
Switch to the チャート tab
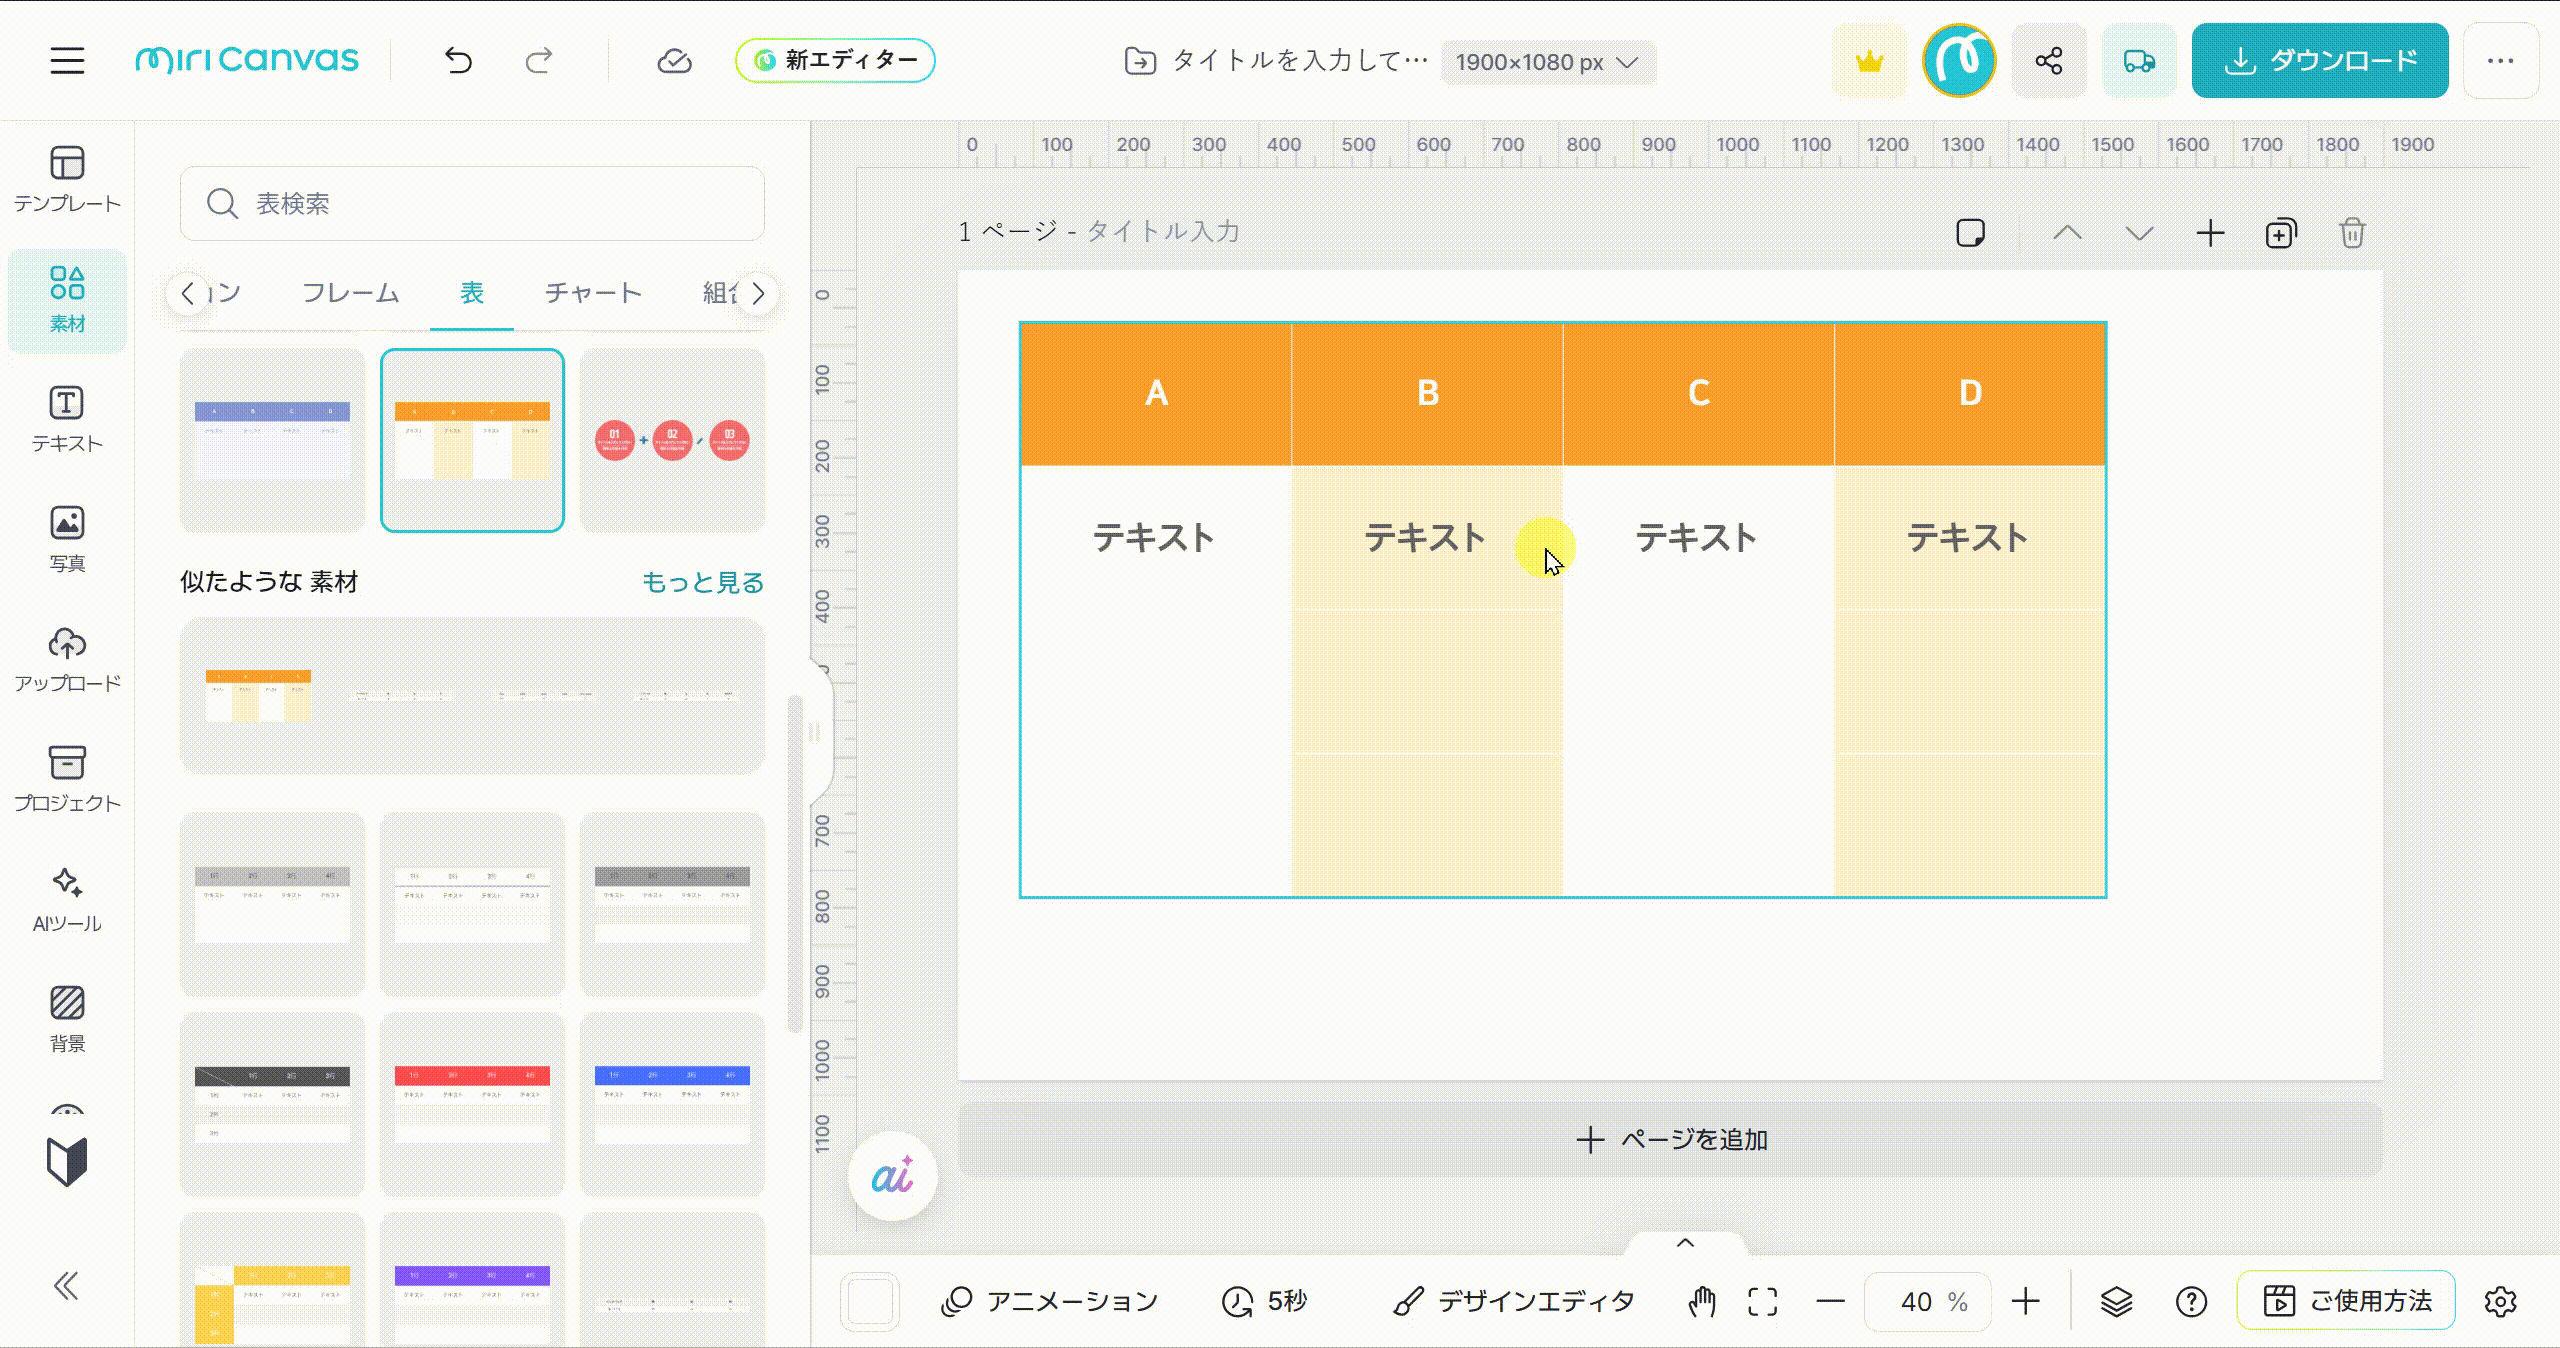(x=592, y=293)
